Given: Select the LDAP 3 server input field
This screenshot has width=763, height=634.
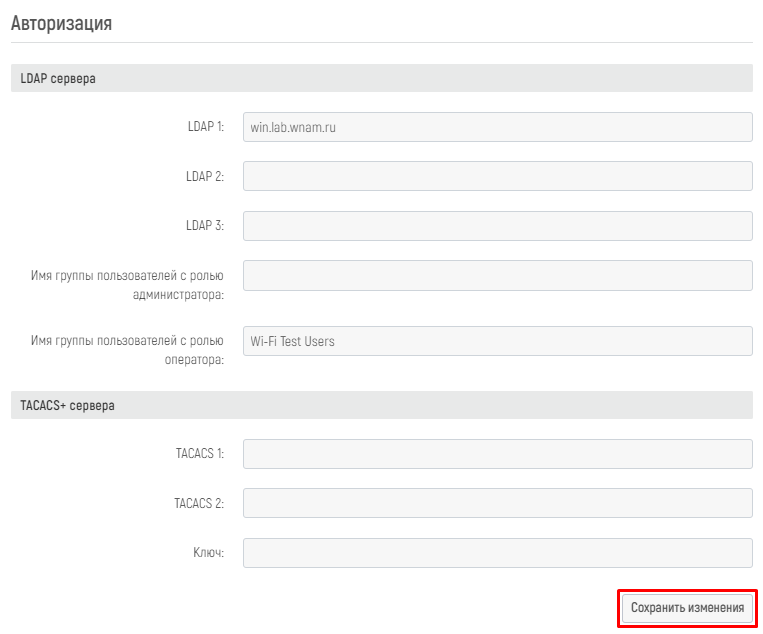Looking at the screenshot, I should pyautogui.click(x=498, y=226).
